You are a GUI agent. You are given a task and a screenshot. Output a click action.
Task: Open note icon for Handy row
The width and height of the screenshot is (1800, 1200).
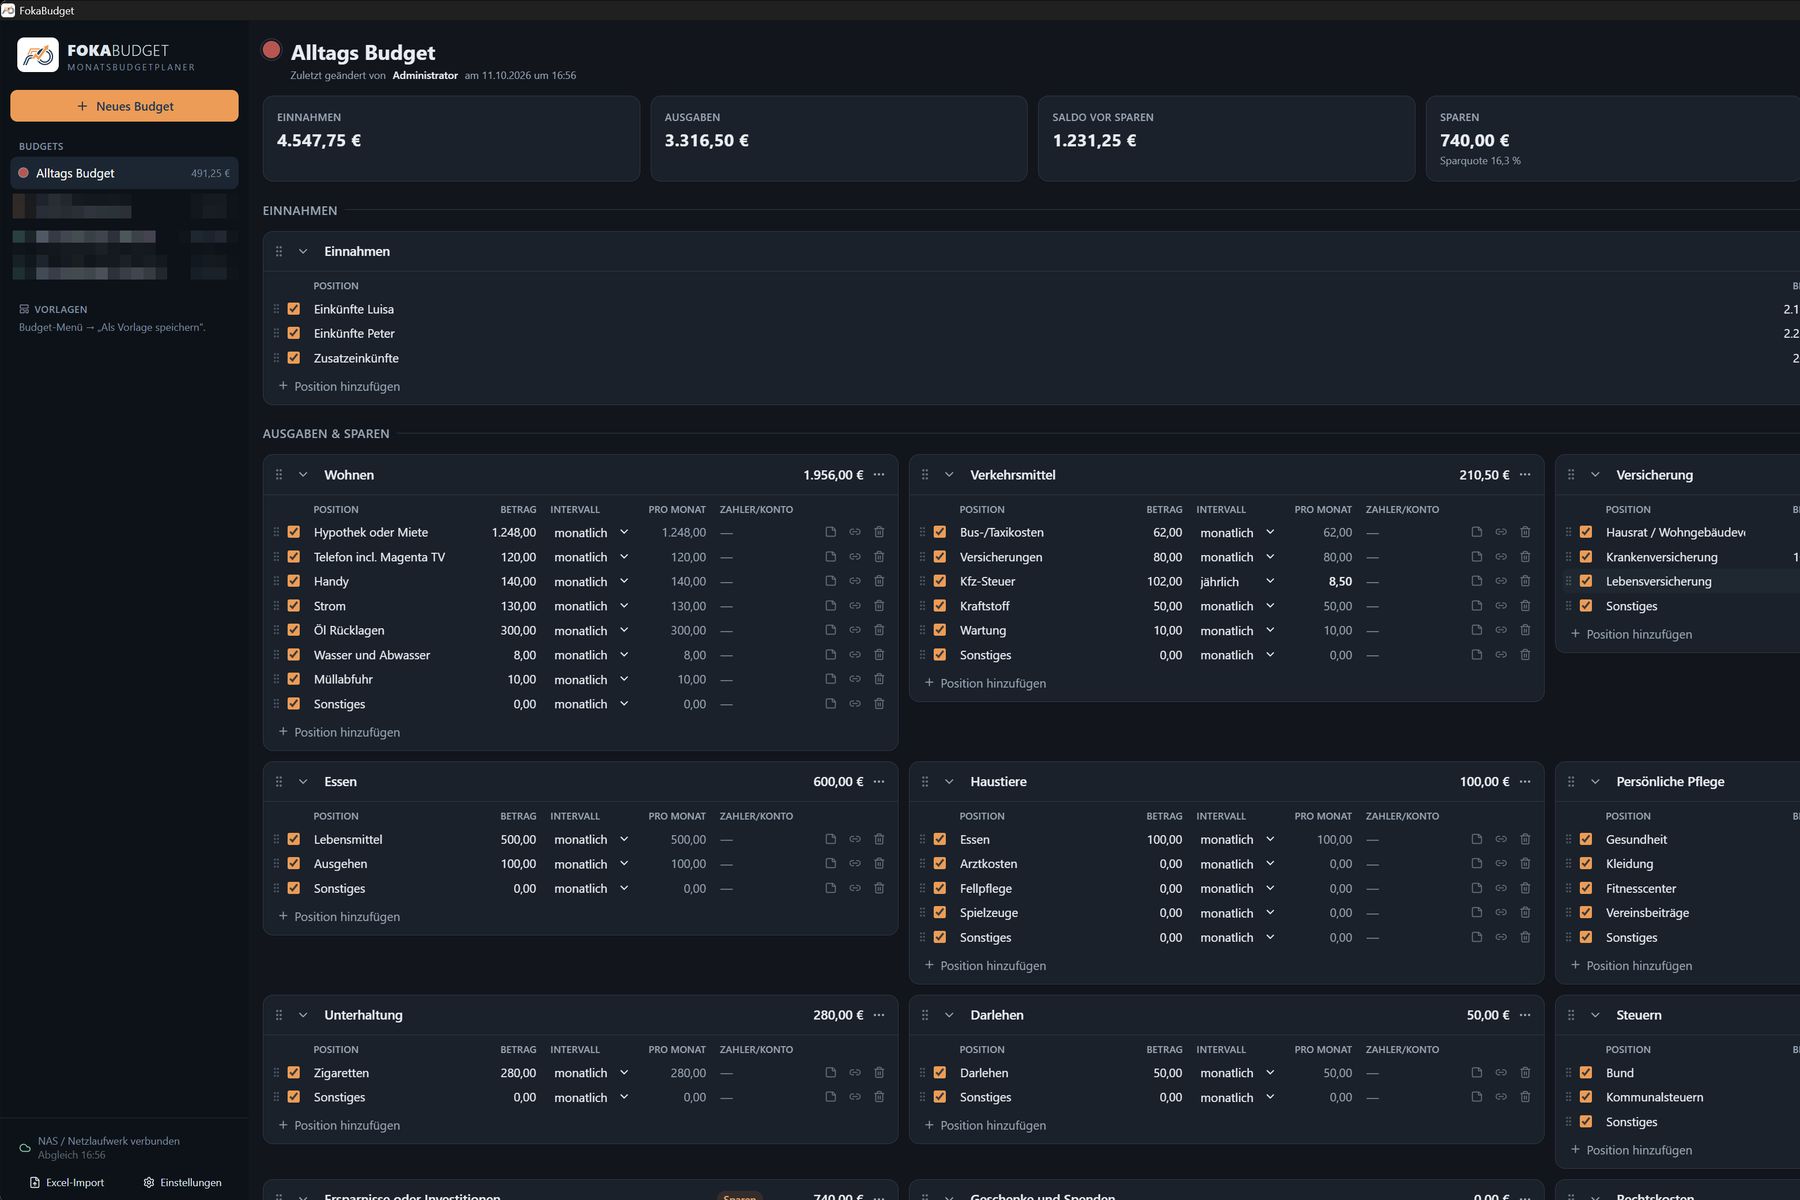click(830, 581)
